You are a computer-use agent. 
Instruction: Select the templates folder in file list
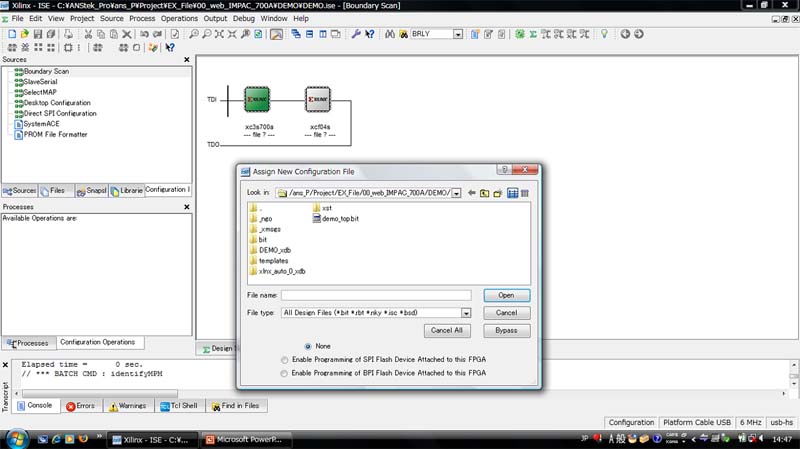(x=269, y=261)
